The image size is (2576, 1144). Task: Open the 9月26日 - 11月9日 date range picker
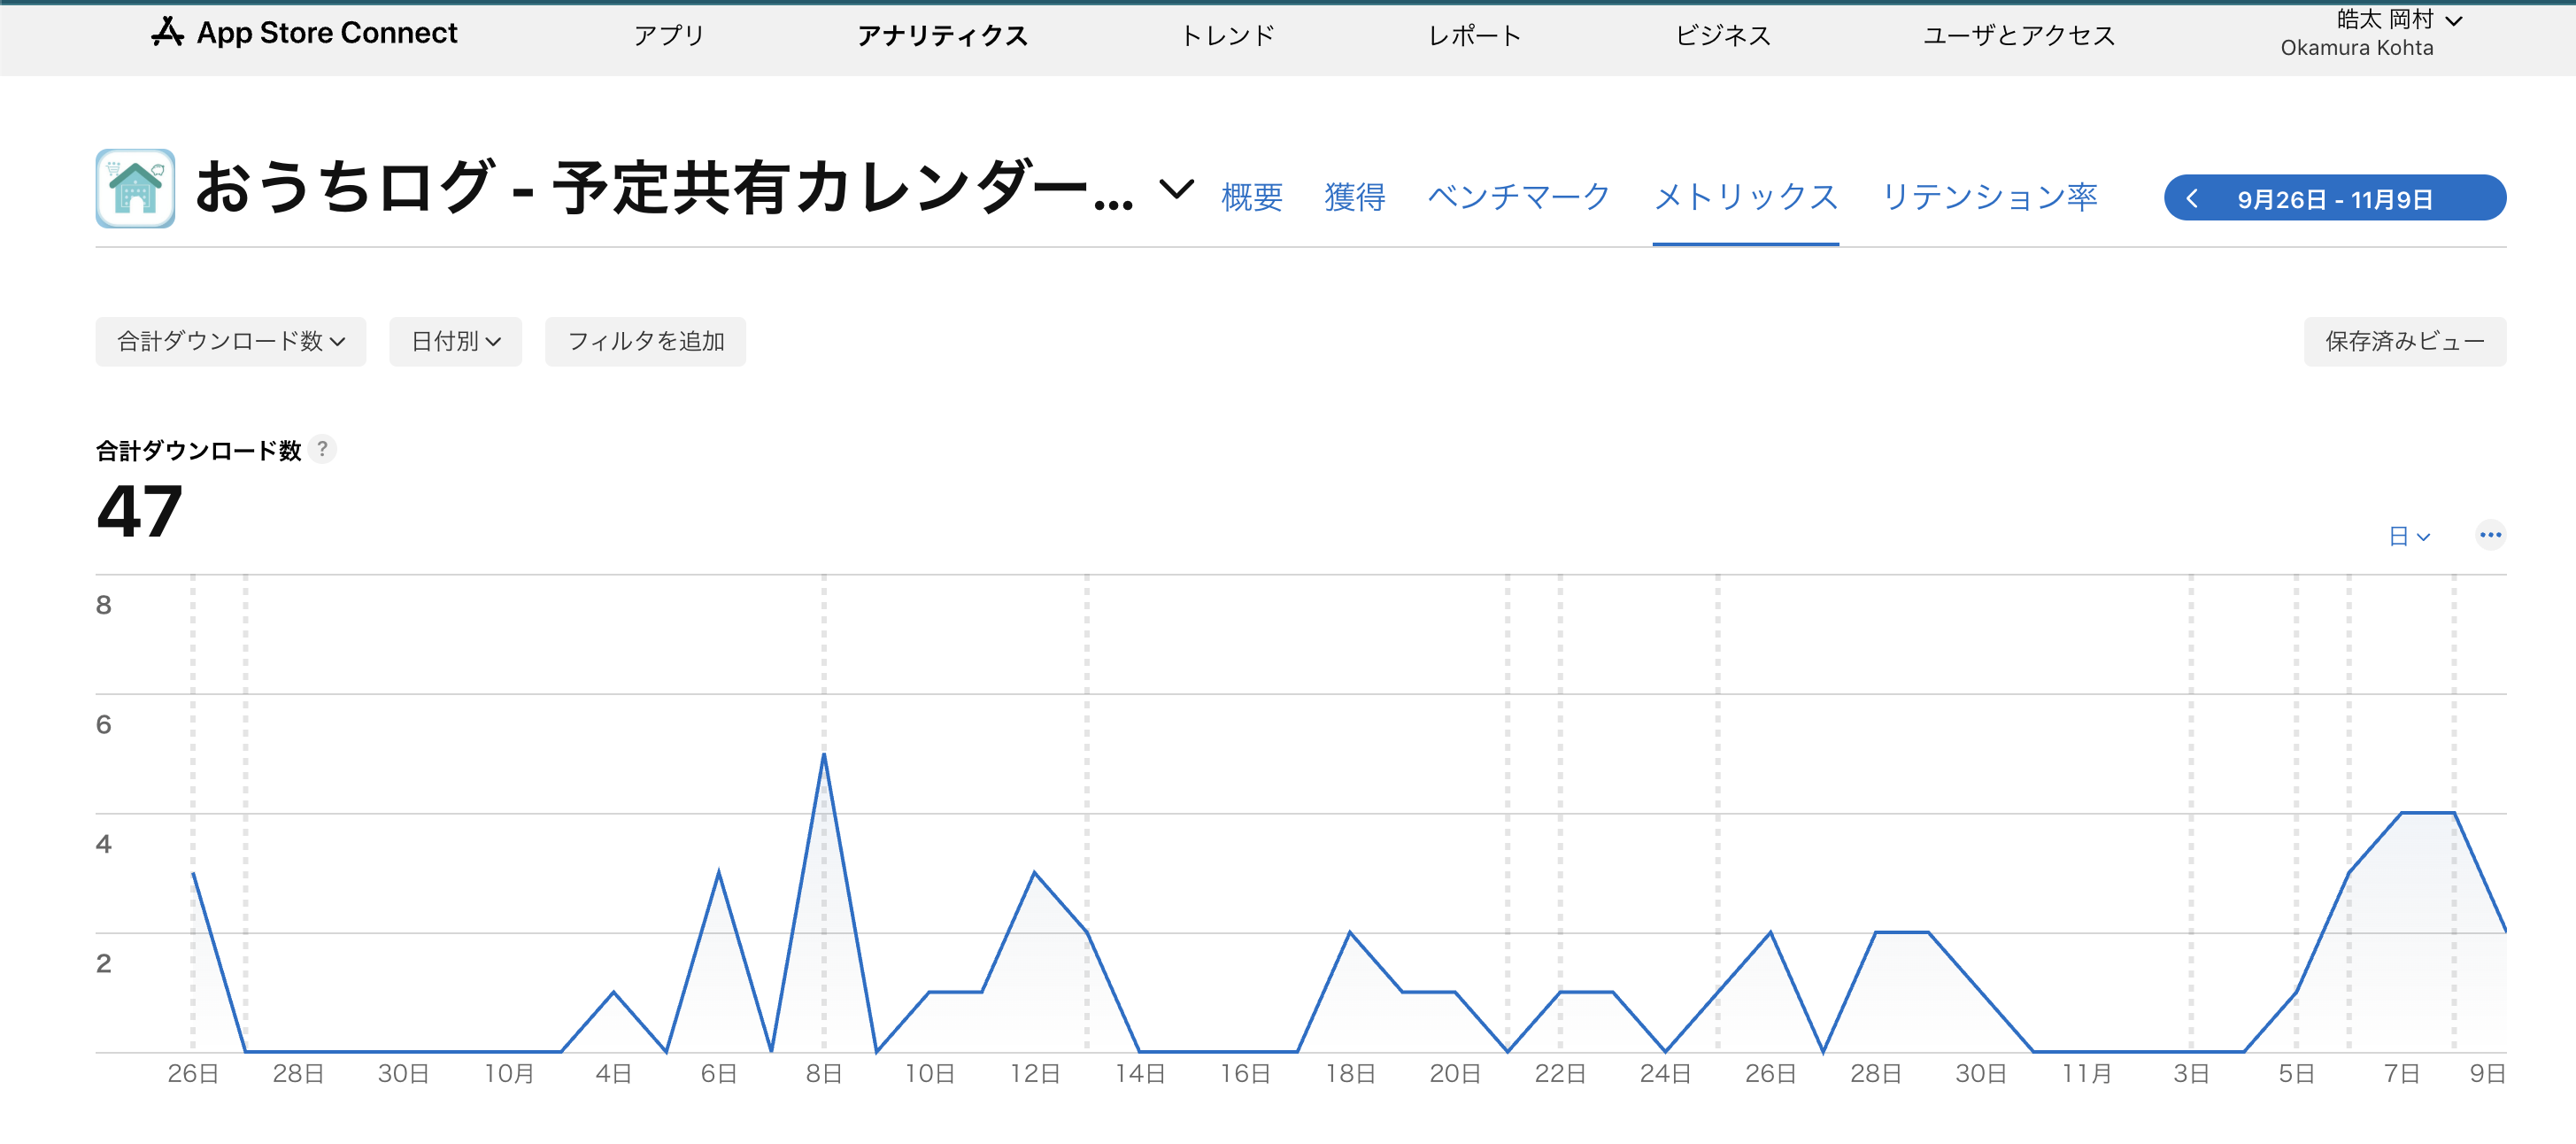coord(2334,199)
